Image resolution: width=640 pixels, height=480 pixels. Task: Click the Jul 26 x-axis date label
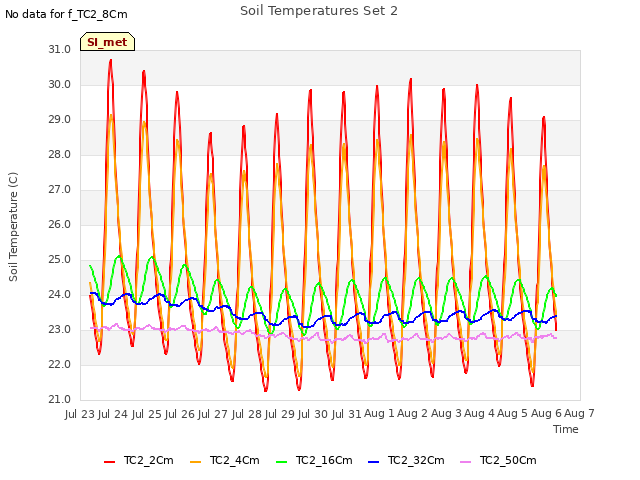click(x=180, y=414)
